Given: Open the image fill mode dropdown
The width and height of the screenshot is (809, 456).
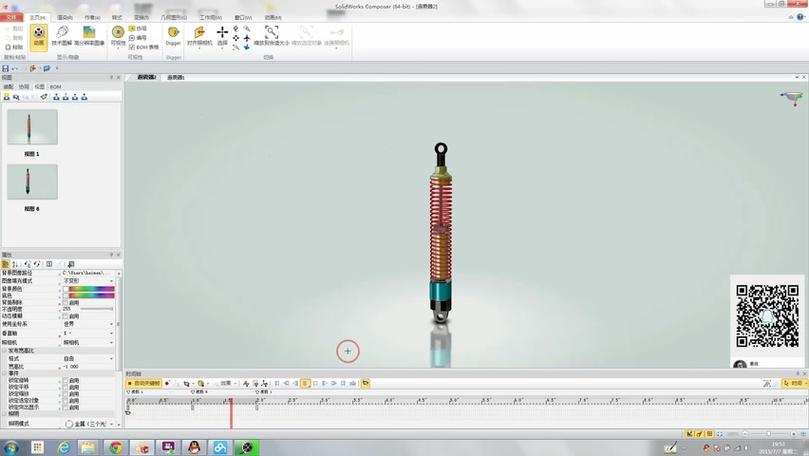Looking at the screenshot, I should click(87, 281).
